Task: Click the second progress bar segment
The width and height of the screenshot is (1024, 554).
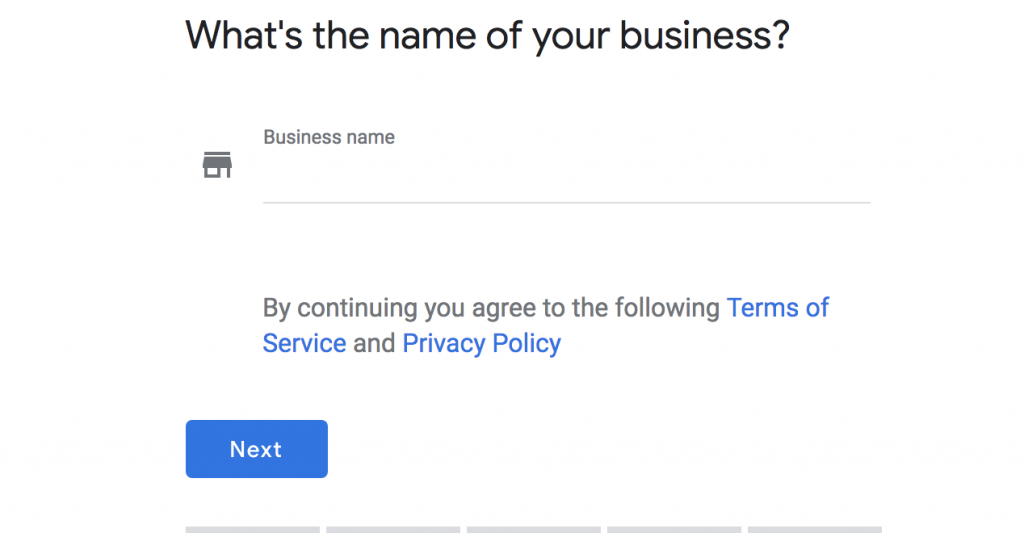Action: pyautogui.click(x=393, y=530)
